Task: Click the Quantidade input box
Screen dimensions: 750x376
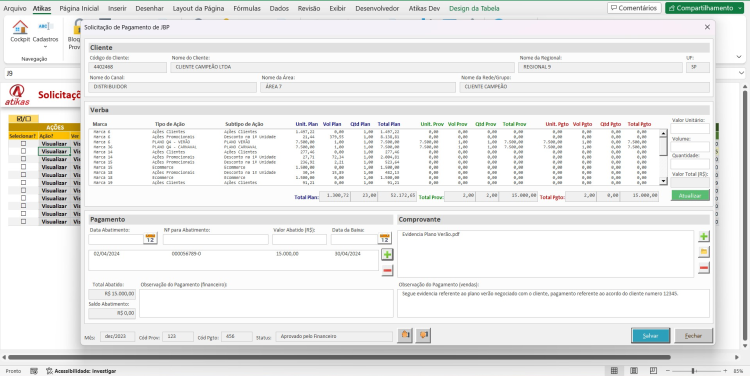Action: (690, 164)
